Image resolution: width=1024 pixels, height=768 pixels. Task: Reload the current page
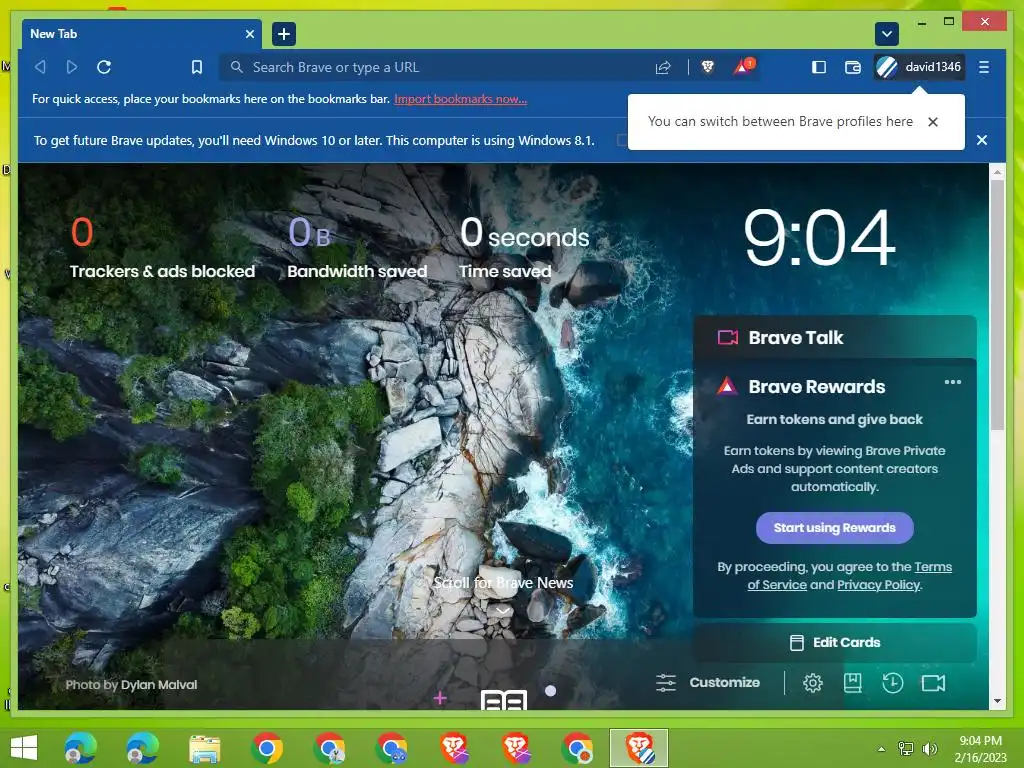104,67
